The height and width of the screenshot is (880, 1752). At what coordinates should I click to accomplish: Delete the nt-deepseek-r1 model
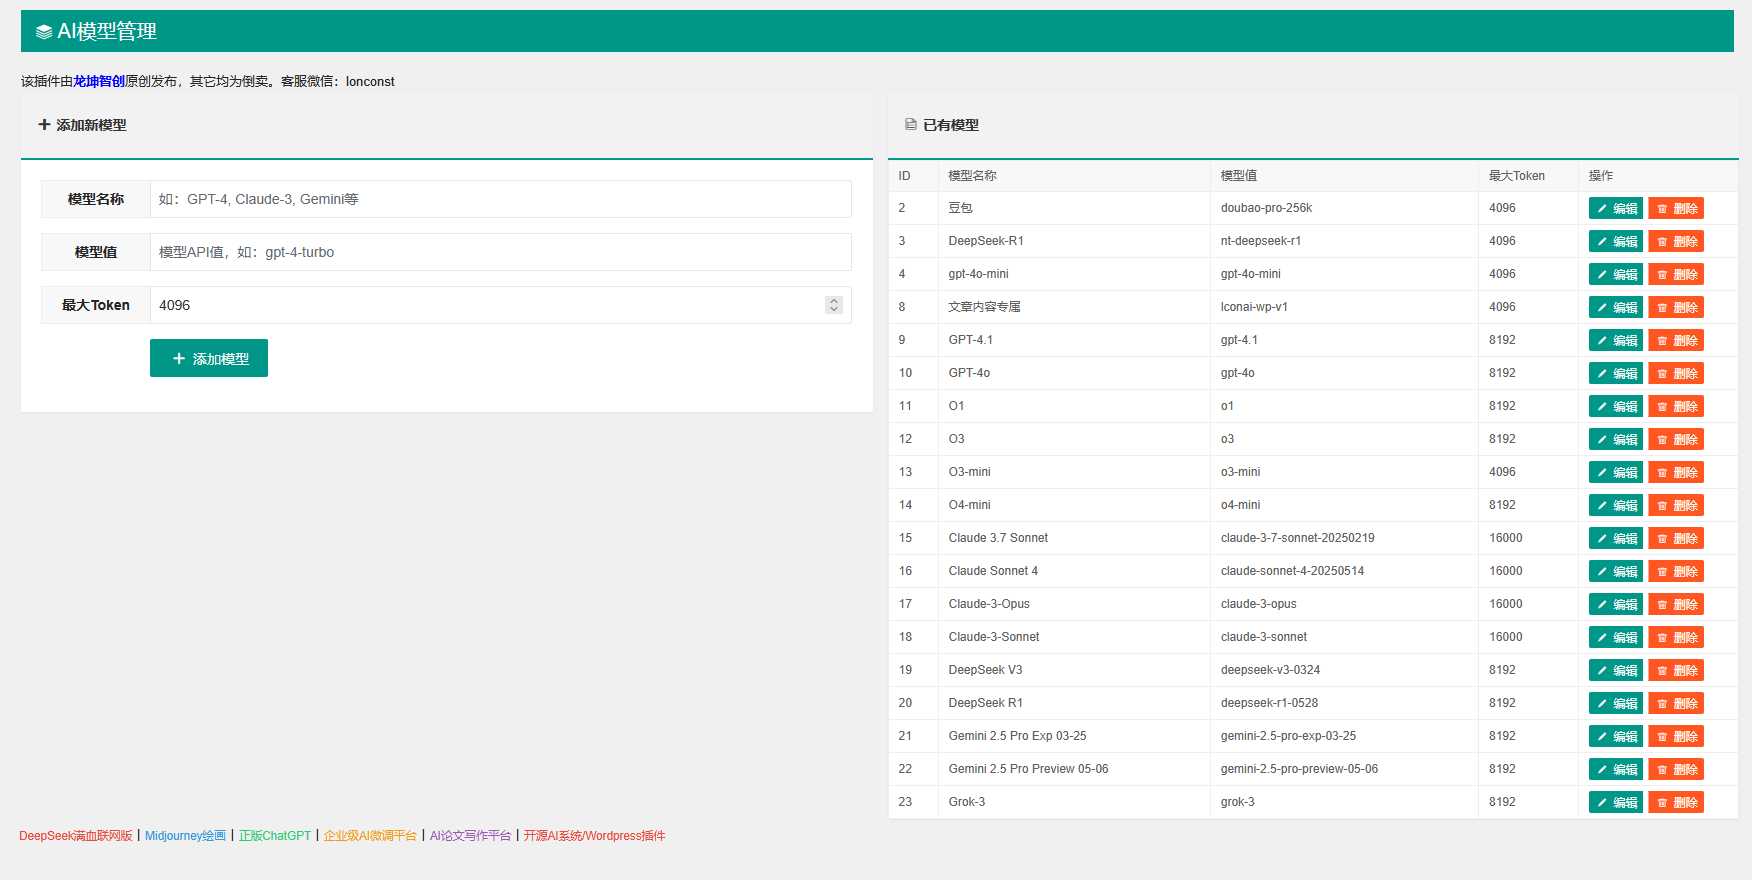pos(1675,241)
